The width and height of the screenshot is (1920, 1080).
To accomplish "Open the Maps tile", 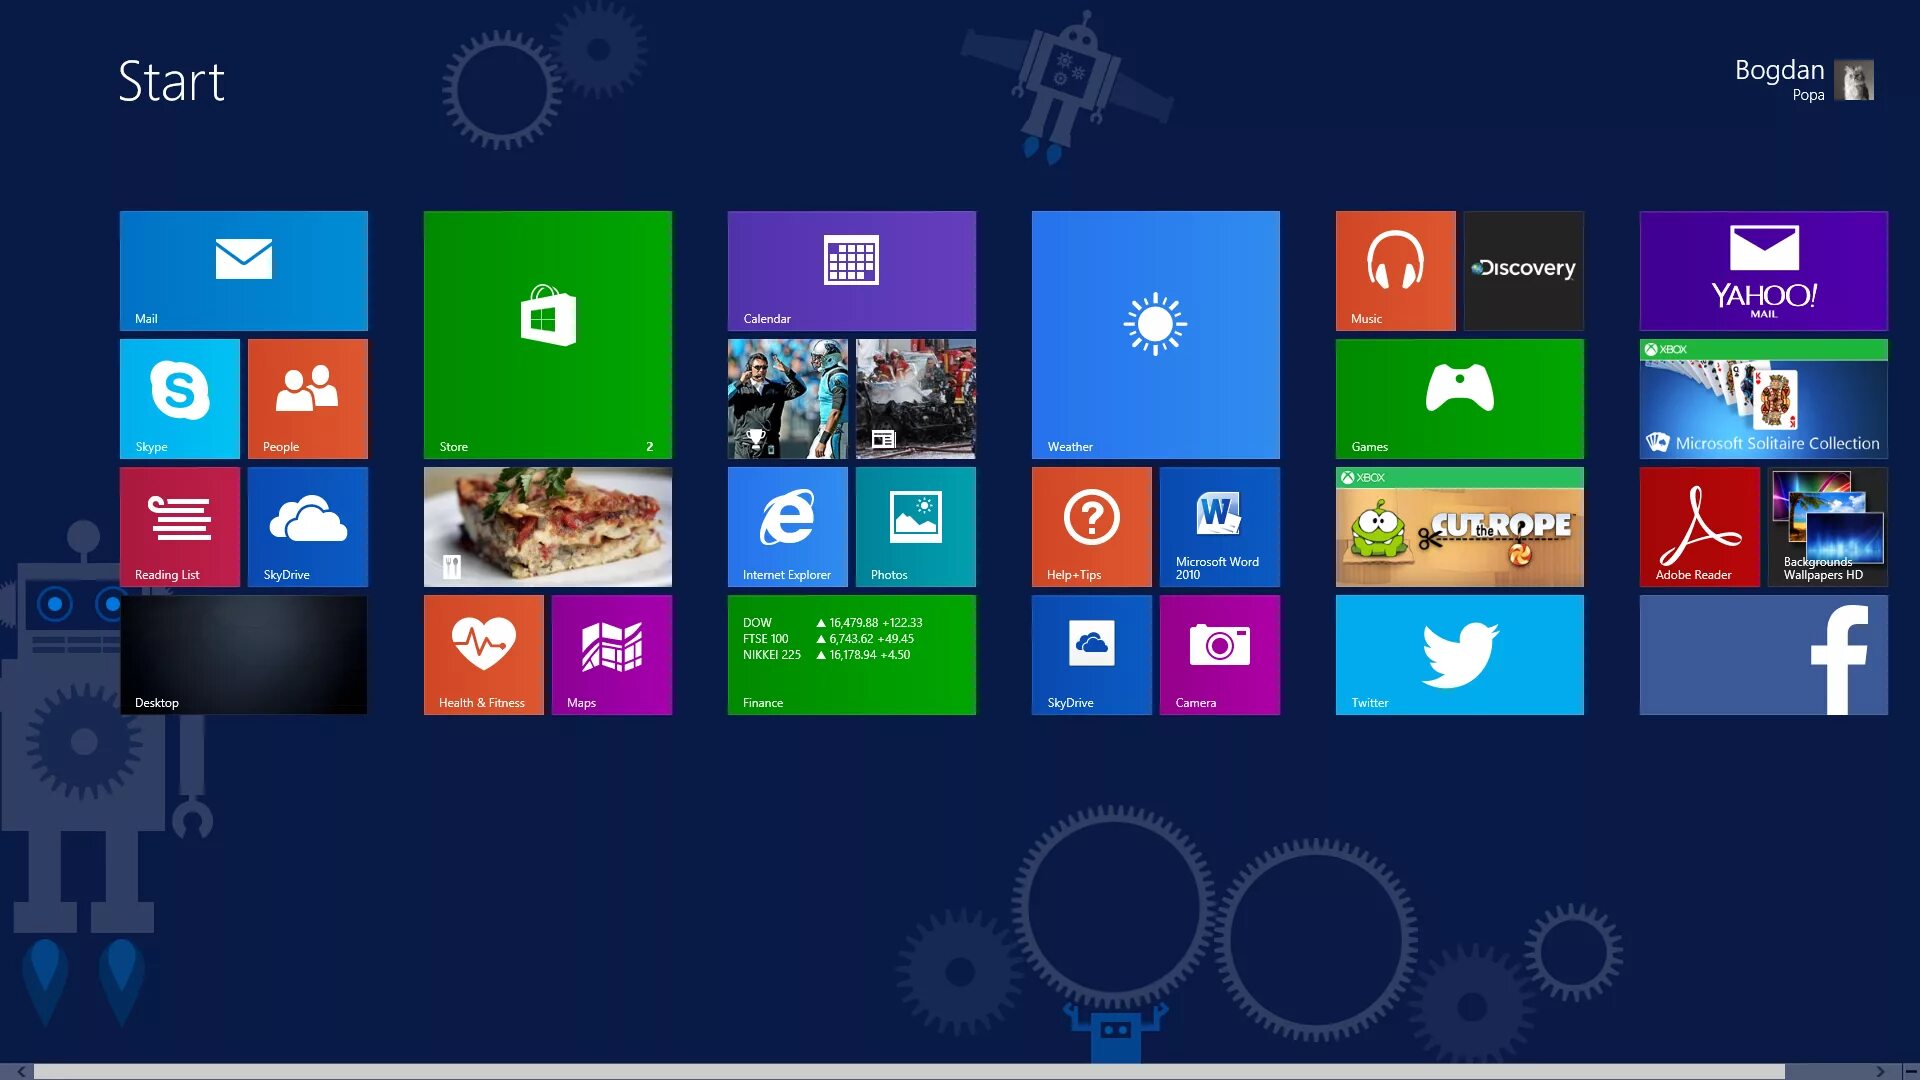I will 611,654.
